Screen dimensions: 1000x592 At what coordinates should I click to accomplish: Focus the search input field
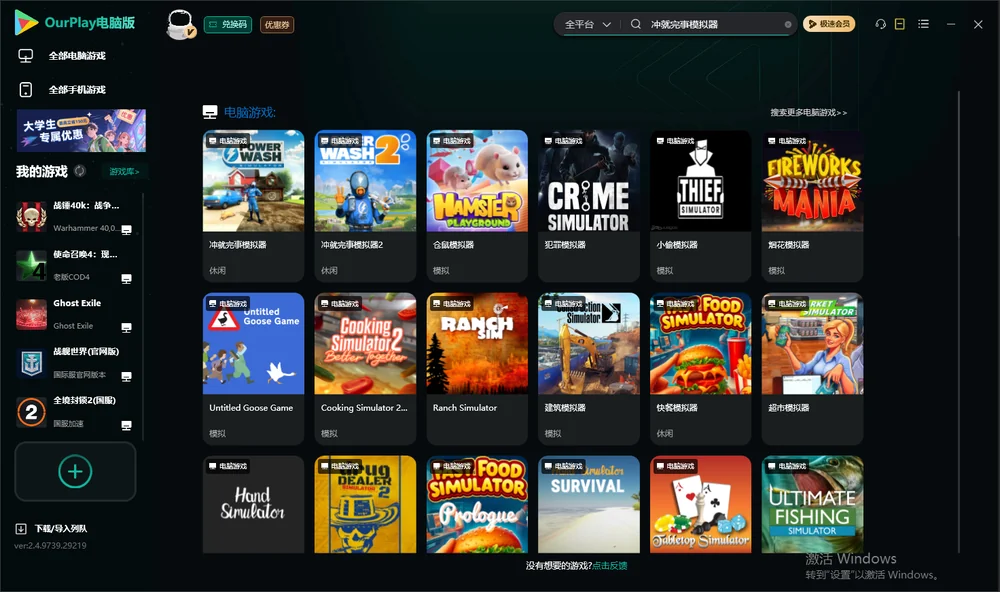714,24
